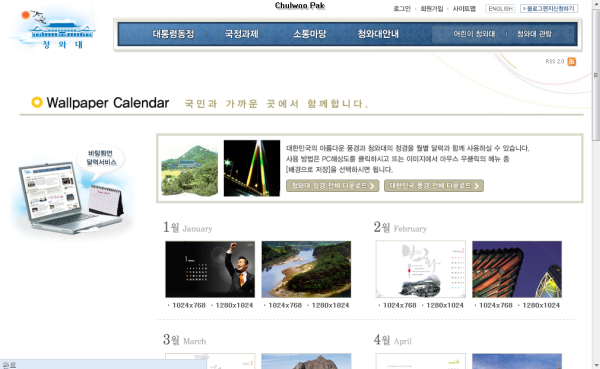Viewport: 600px width, 369px height.
Task: Go to 청와대 관람 page
Action: coord(534,34)
